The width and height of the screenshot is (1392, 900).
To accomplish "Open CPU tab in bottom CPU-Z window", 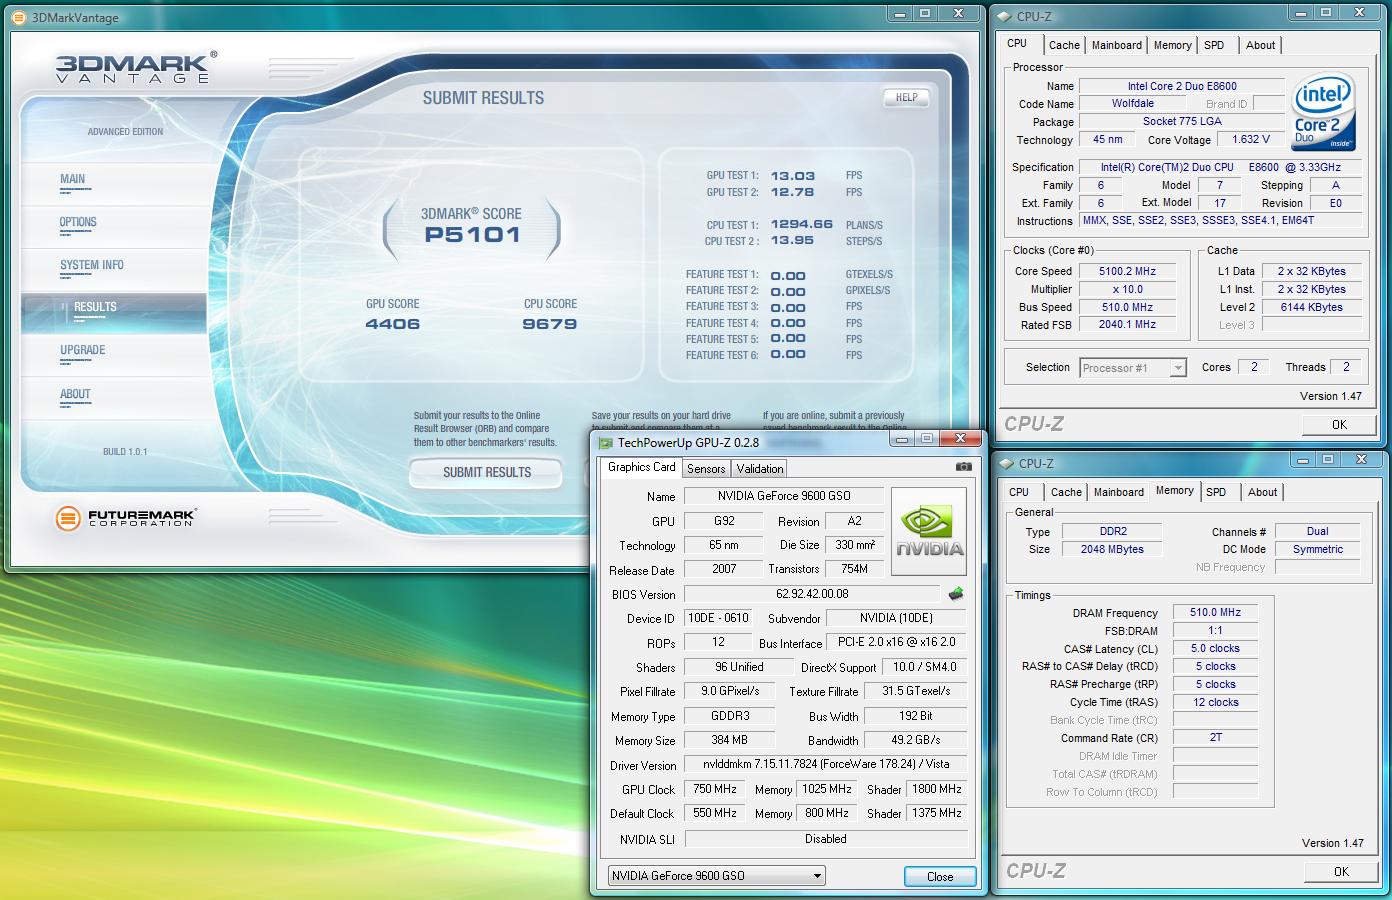I will (x=1019, y=492).
